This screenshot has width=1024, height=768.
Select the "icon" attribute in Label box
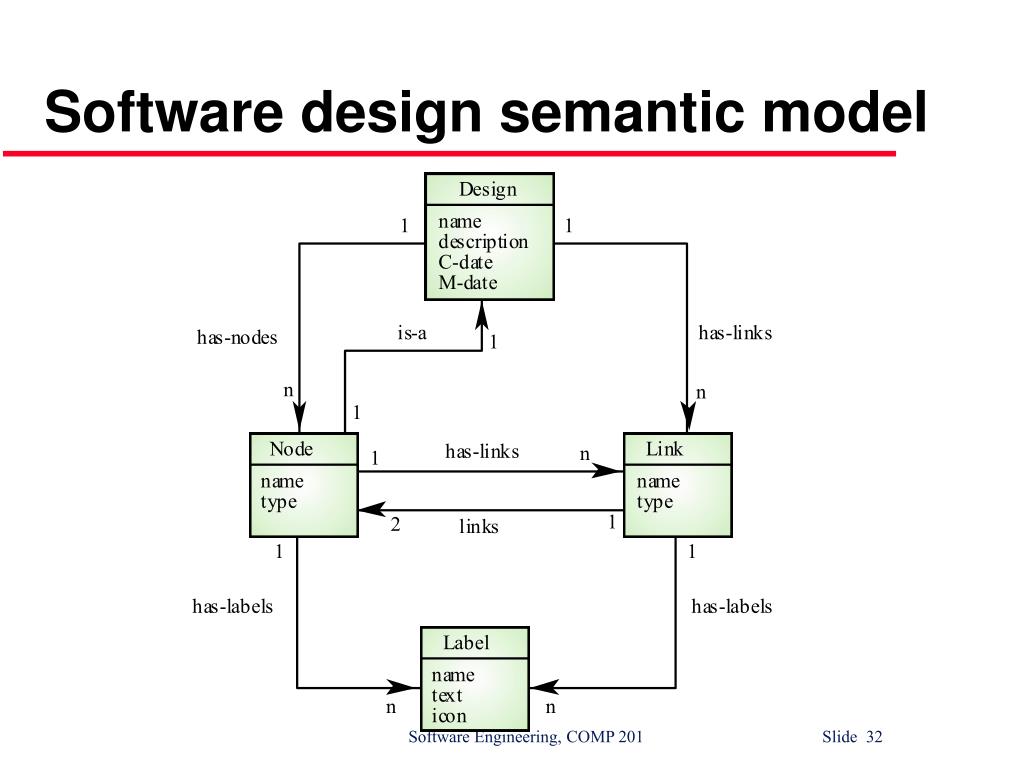(x=449, y=716)
